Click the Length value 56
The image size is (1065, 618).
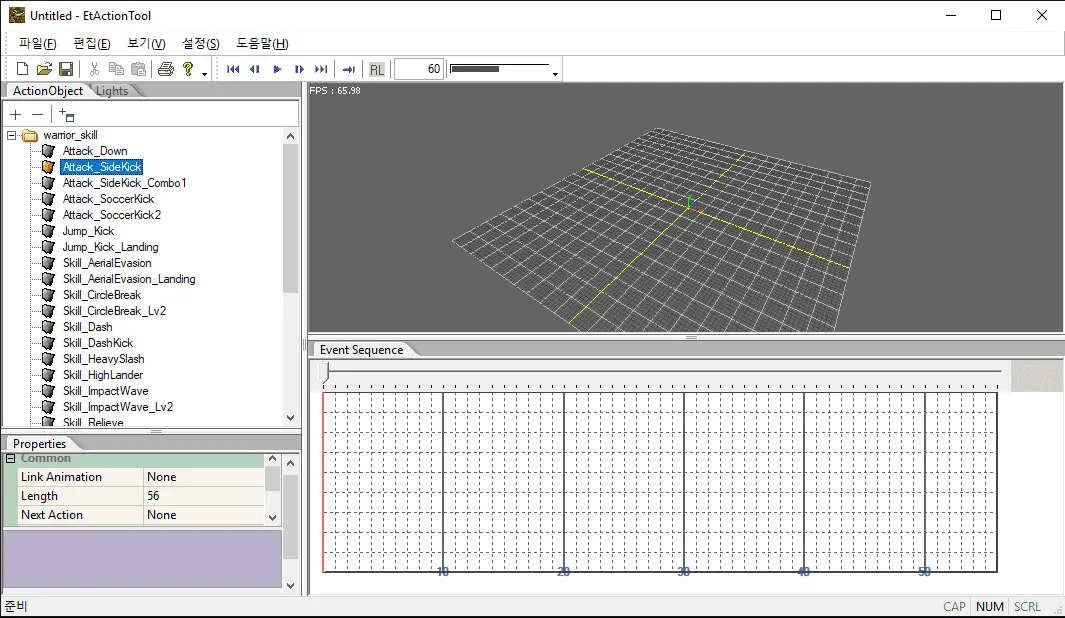point(204,496)
